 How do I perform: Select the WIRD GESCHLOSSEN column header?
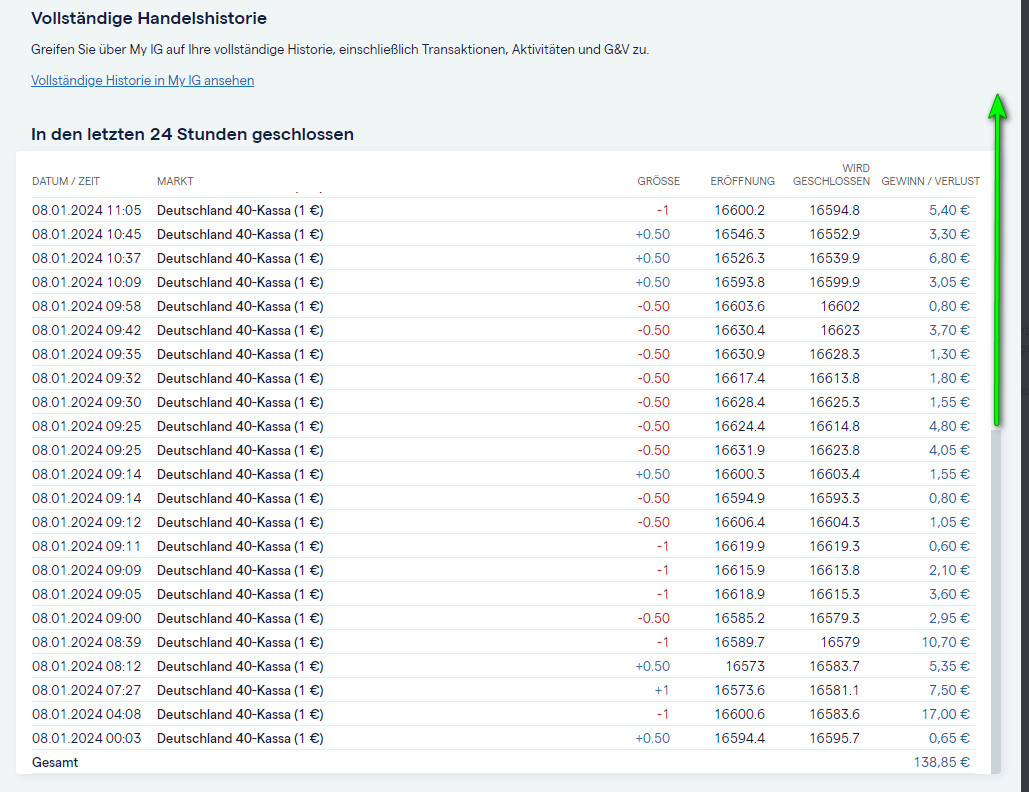831,175
